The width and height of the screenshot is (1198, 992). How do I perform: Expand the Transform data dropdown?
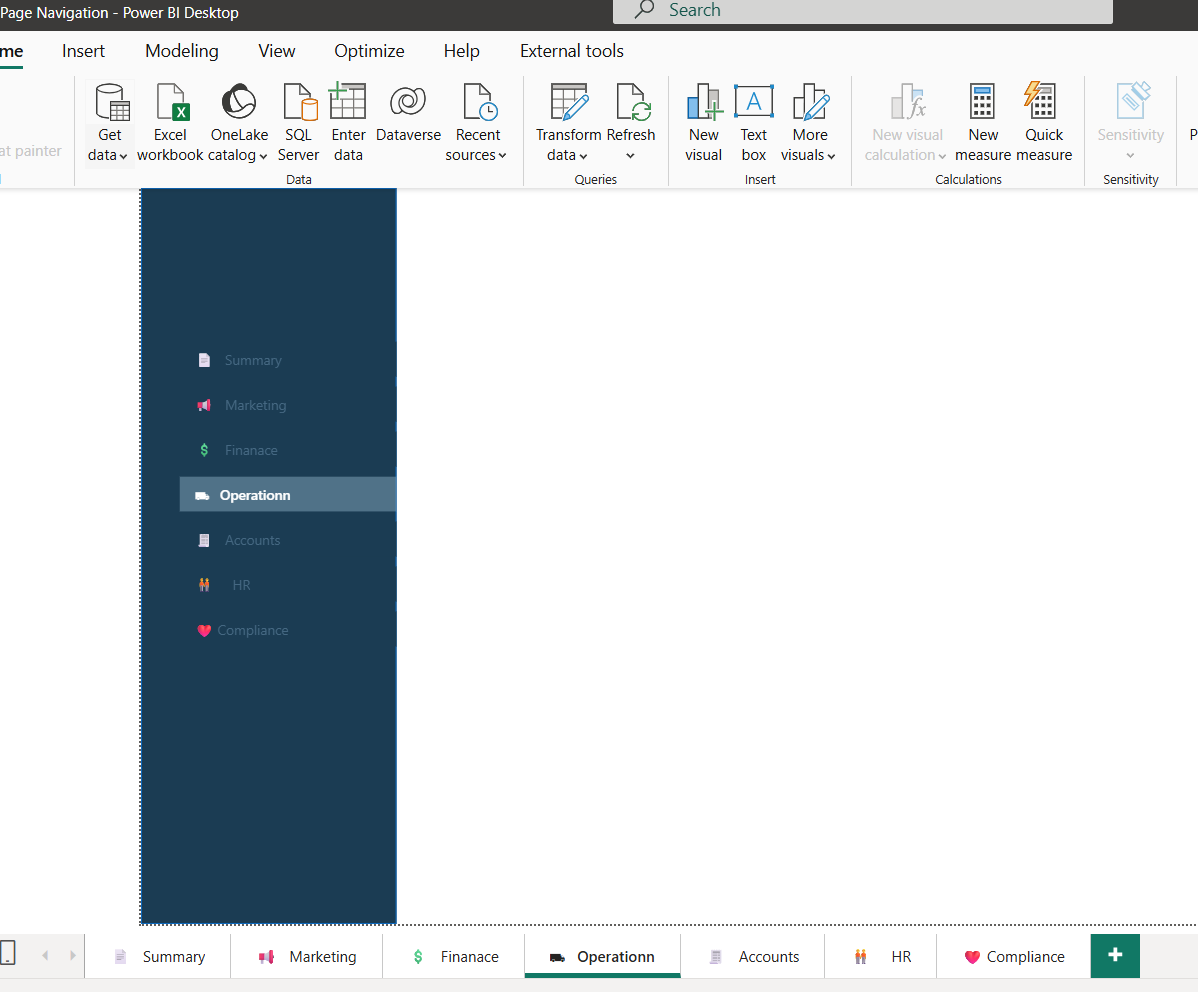(568, 155)
